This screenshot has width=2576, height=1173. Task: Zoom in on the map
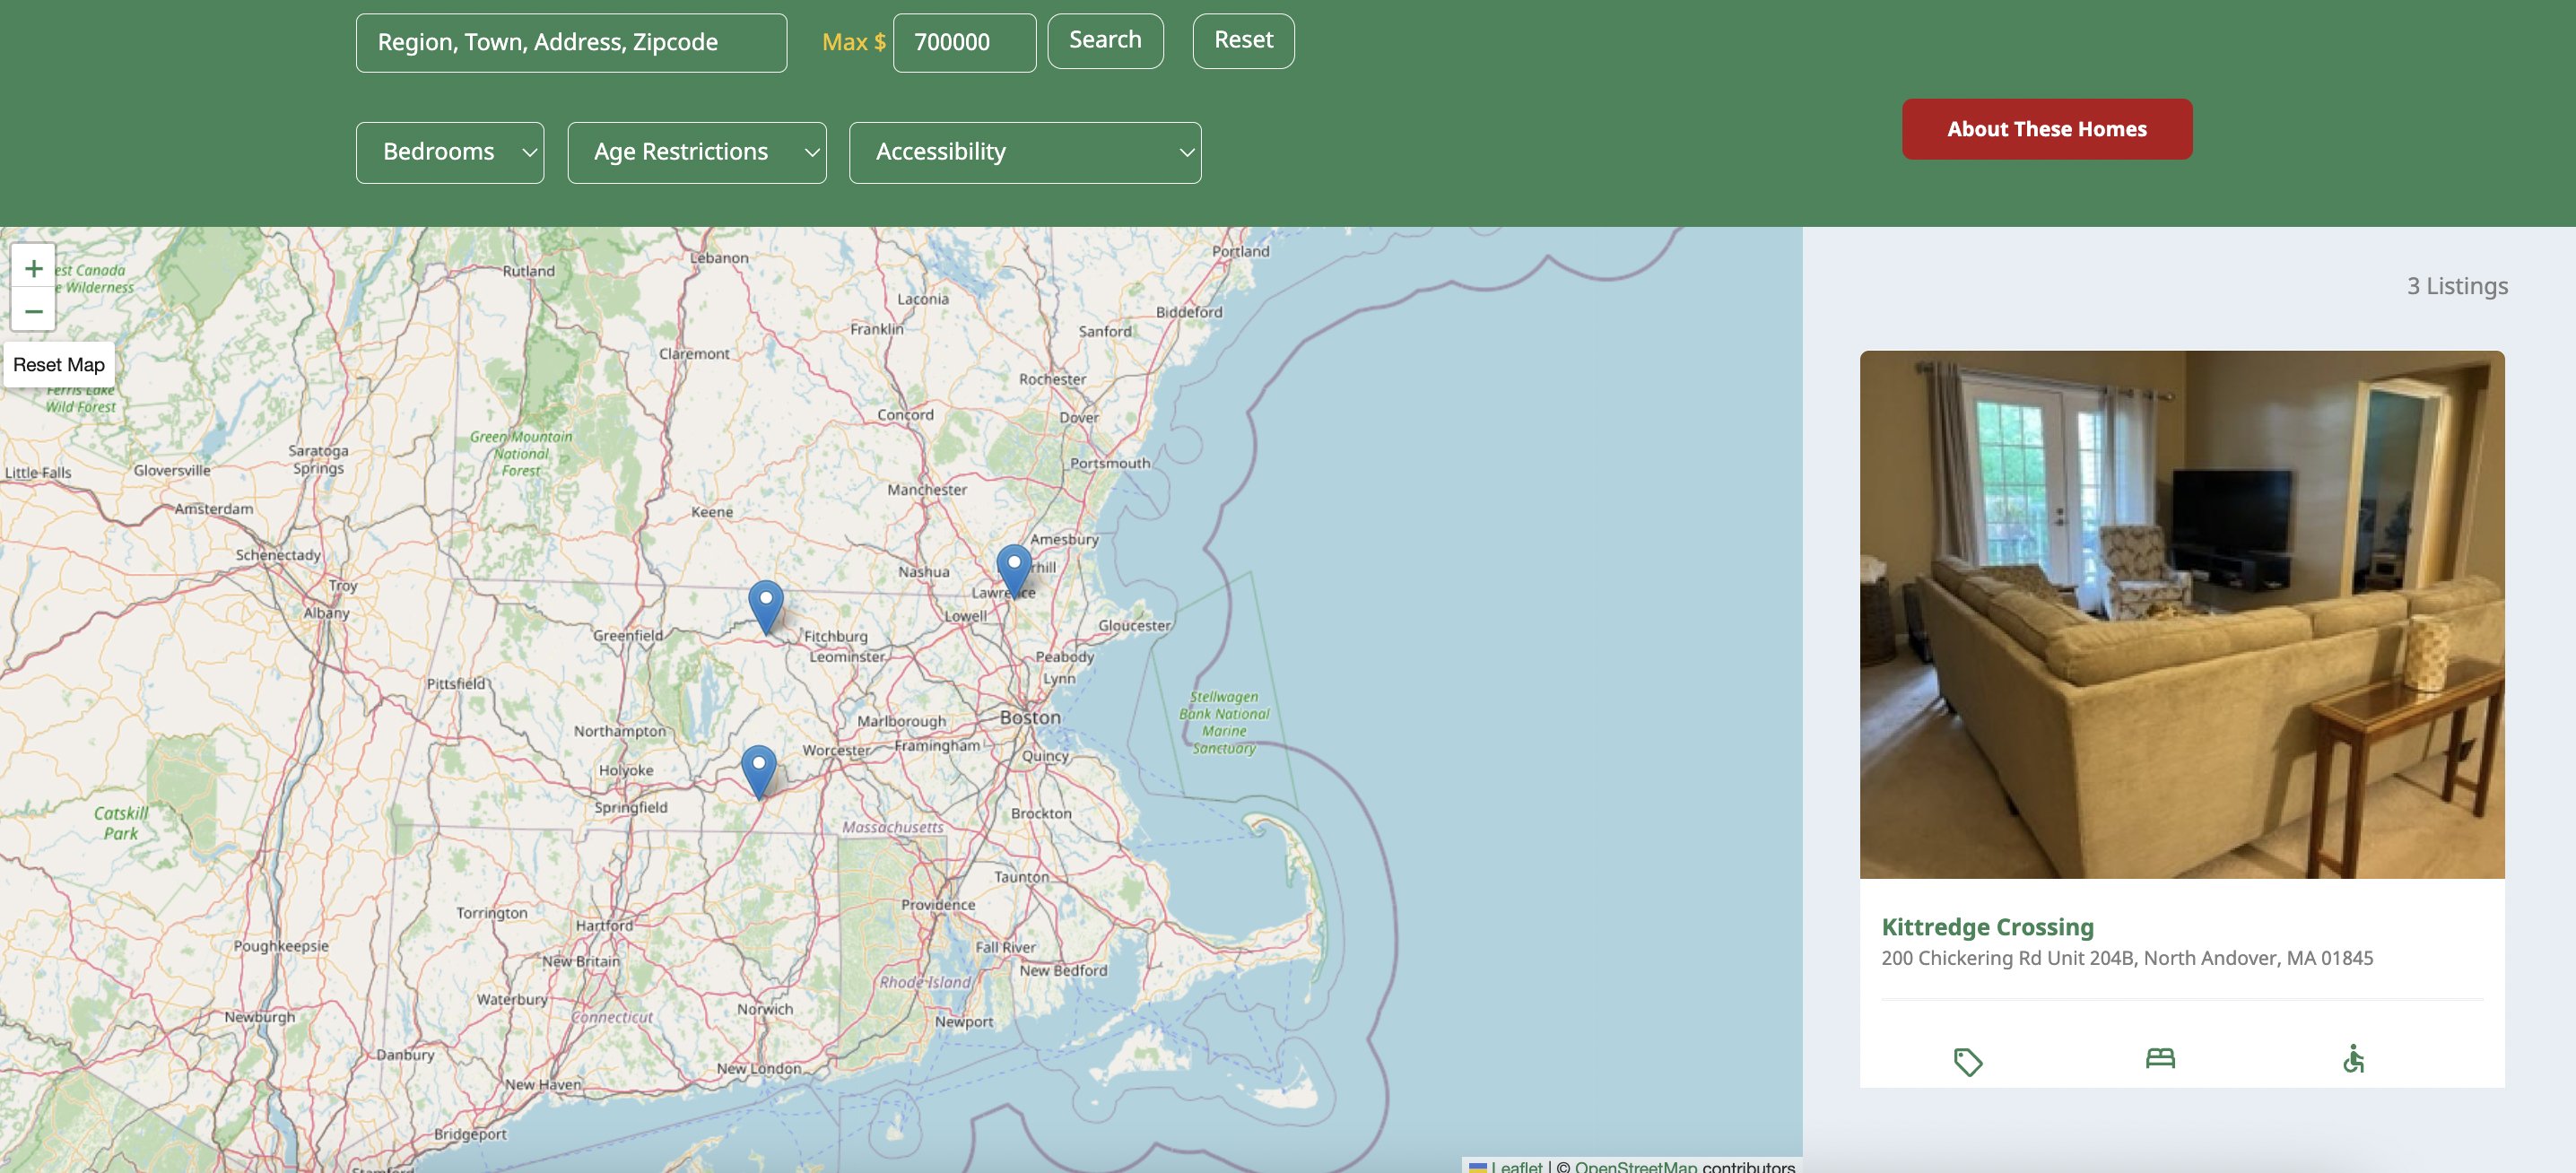[x=33, y=268]
